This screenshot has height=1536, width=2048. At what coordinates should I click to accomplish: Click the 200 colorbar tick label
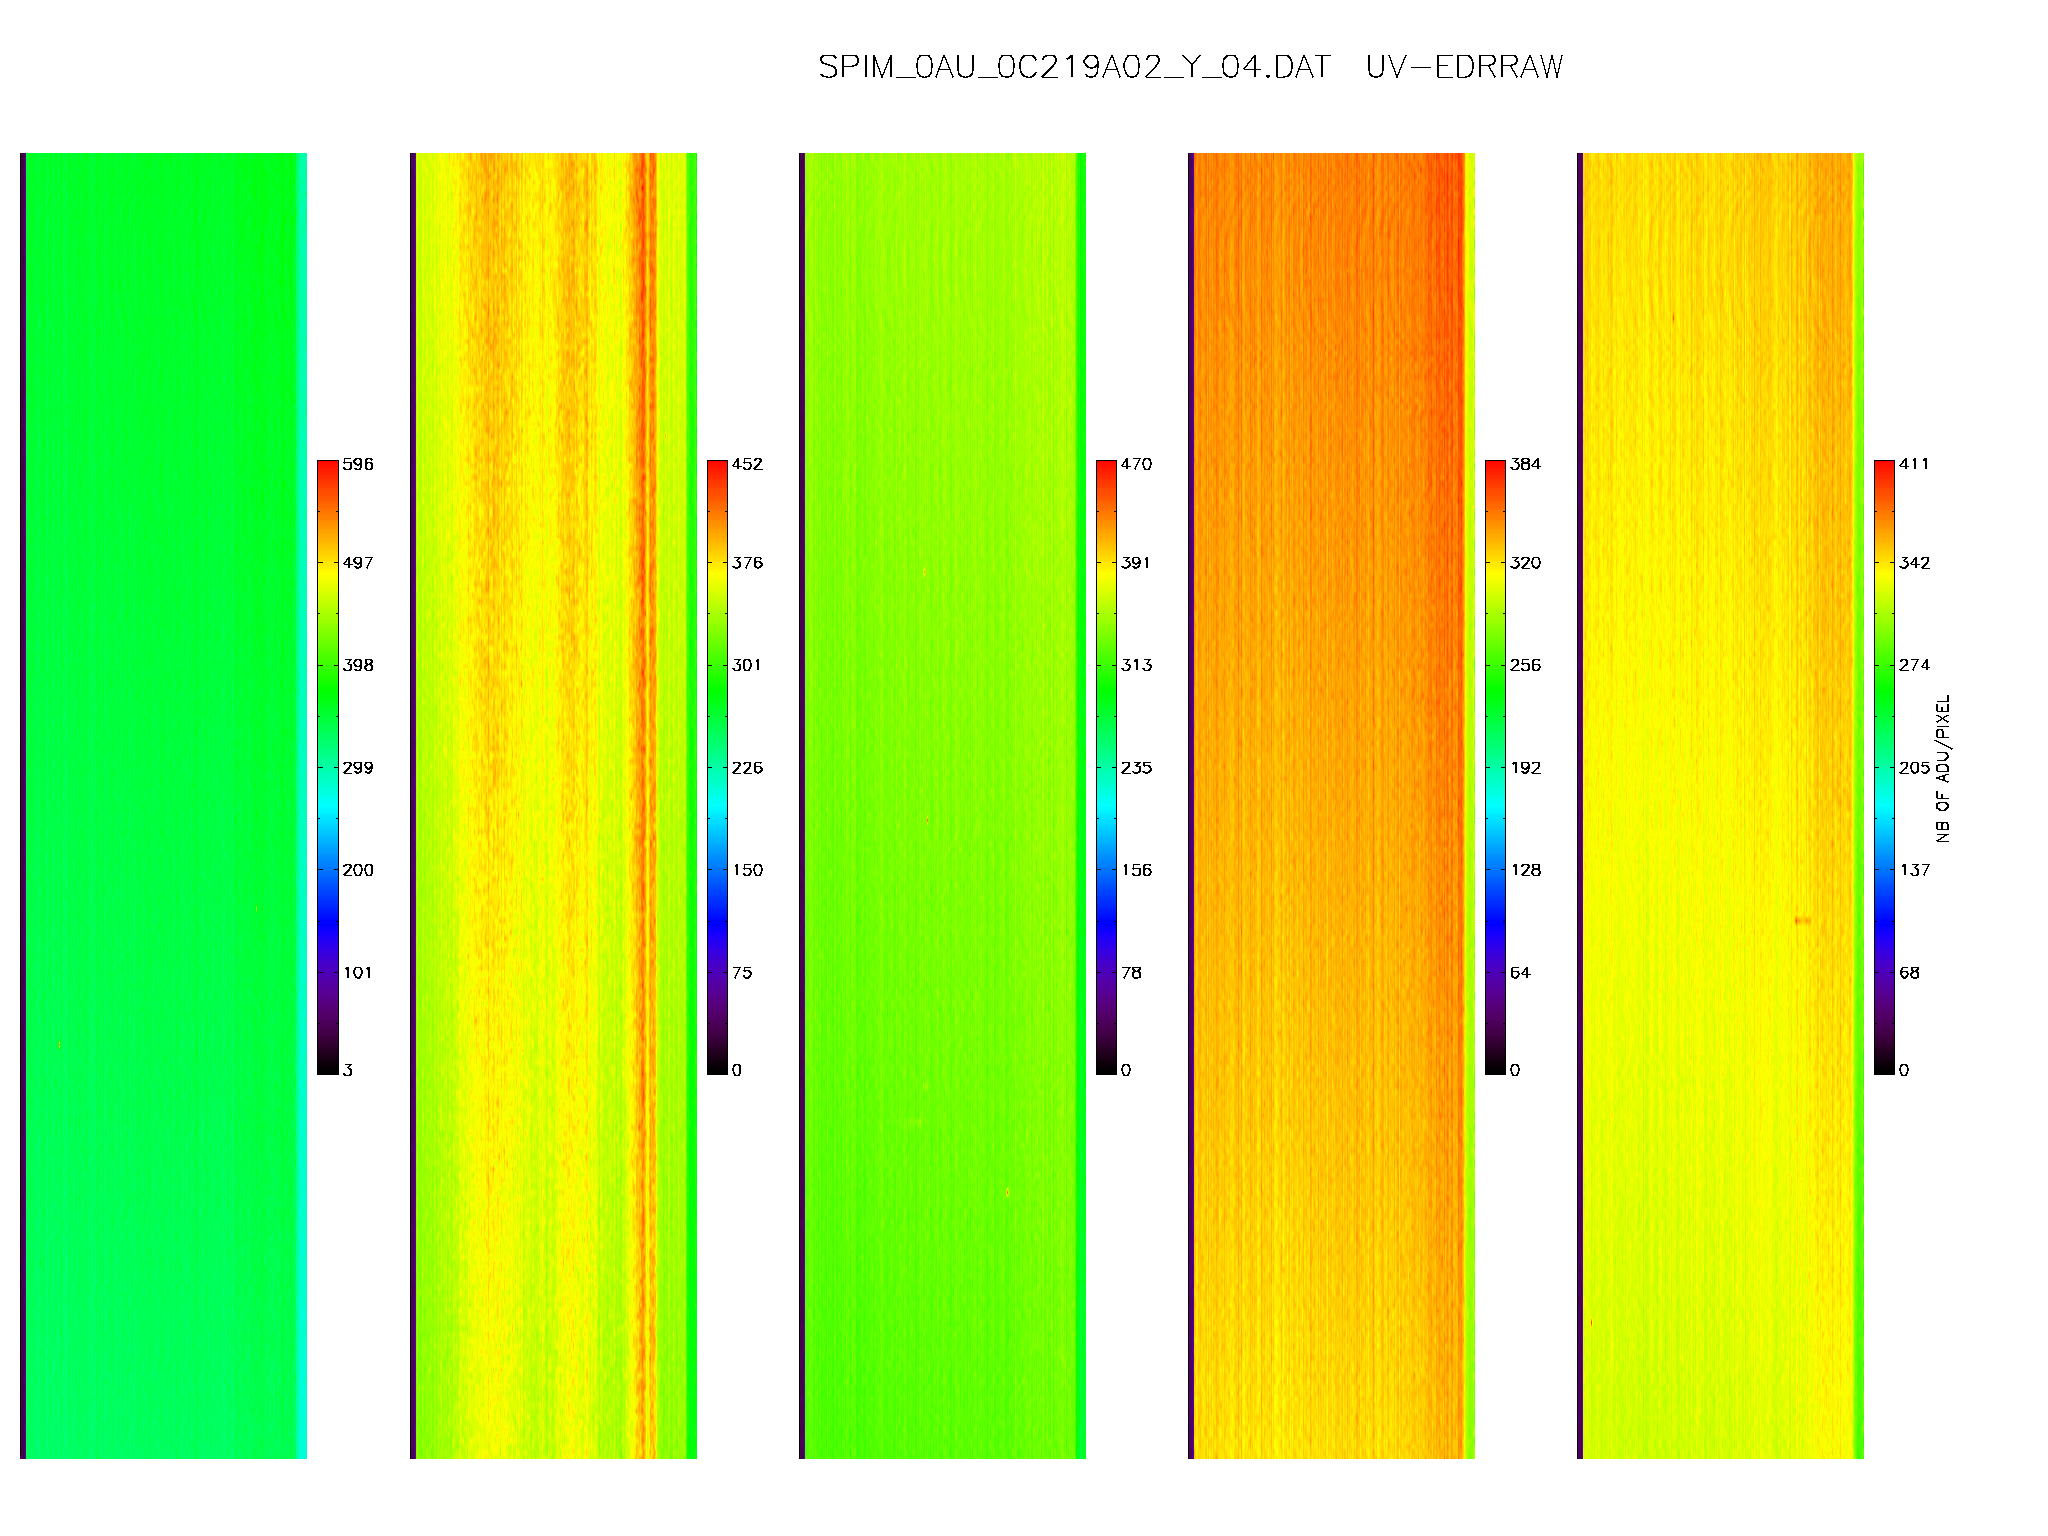point(358,870)
